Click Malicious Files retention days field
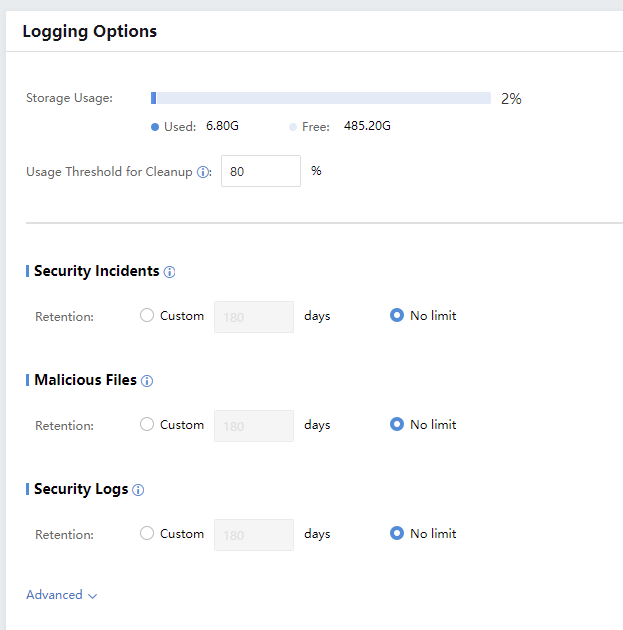This screenshot has height=630, width=623. click(x=254, y=425)
